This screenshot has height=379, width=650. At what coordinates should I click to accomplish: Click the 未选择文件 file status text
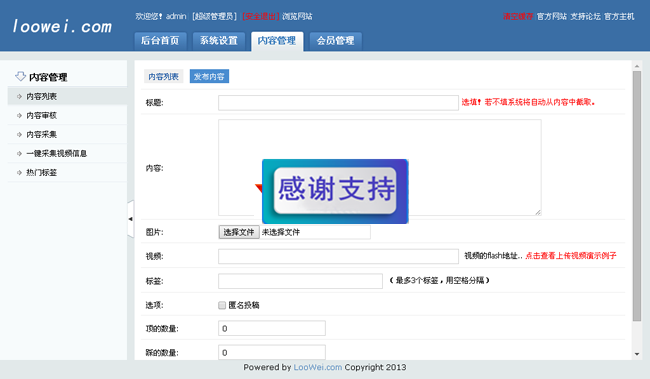click(x=281, y=232)
